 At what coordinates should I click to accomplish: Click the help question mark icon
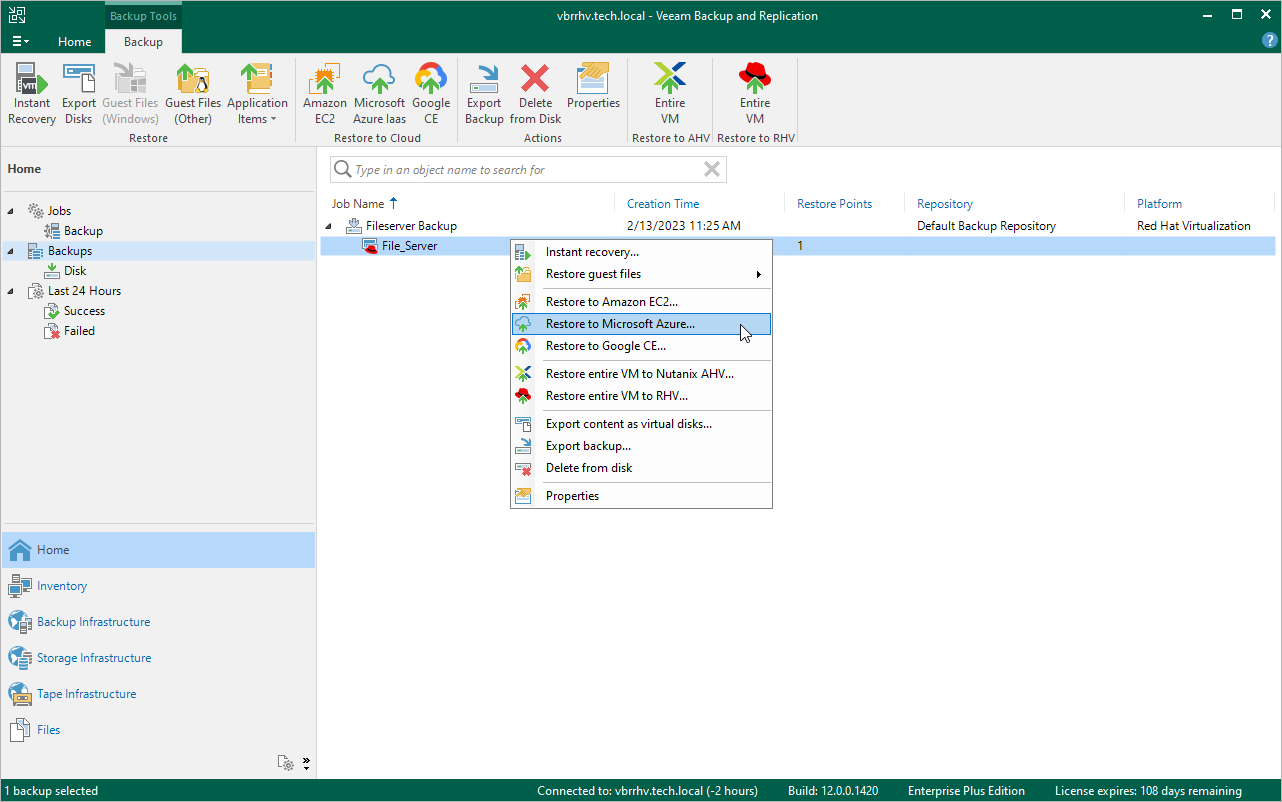click(1270, 41)
